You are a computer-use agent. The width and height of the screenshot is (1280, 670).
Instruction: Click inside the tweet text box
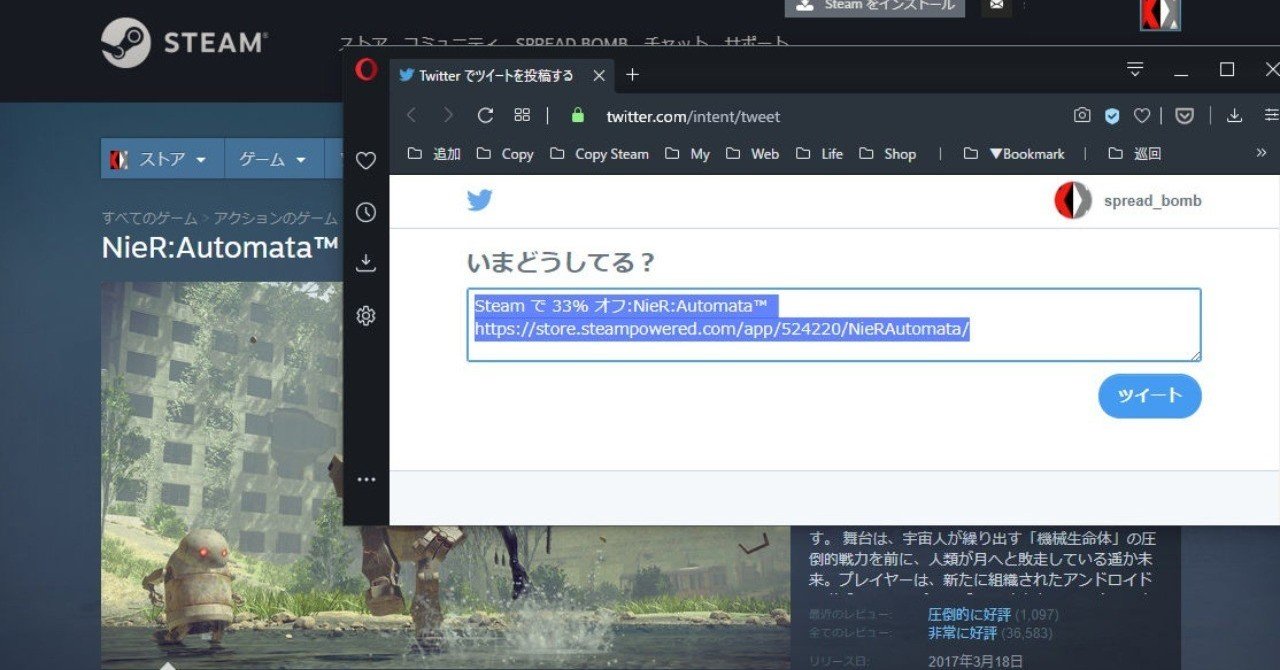tap(834, 325)
